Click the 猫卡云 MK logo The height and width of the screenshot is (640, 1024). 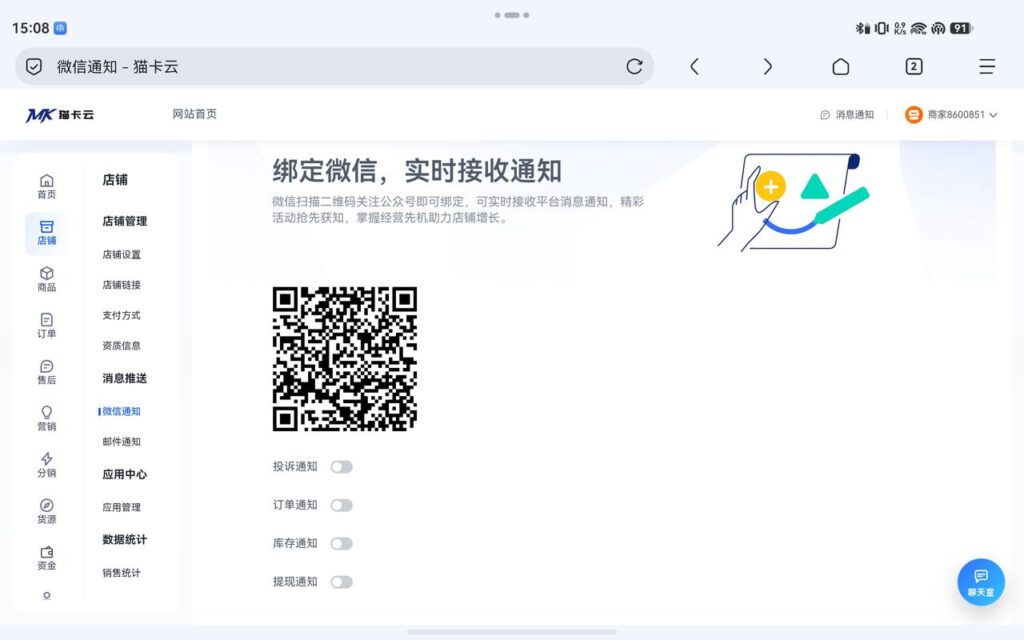click(x=59, y=114)
